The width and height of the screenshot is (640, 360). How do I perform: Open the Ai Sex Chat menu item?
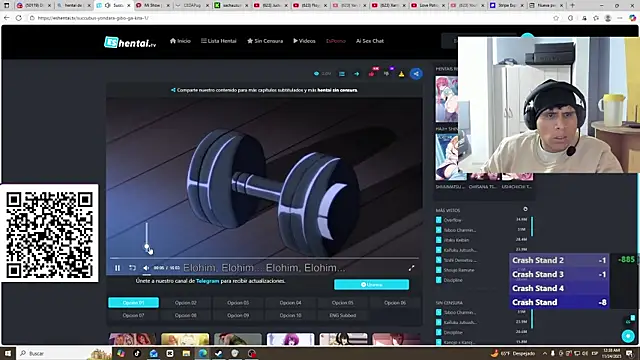pyautogui.click(x=370, y=41)
